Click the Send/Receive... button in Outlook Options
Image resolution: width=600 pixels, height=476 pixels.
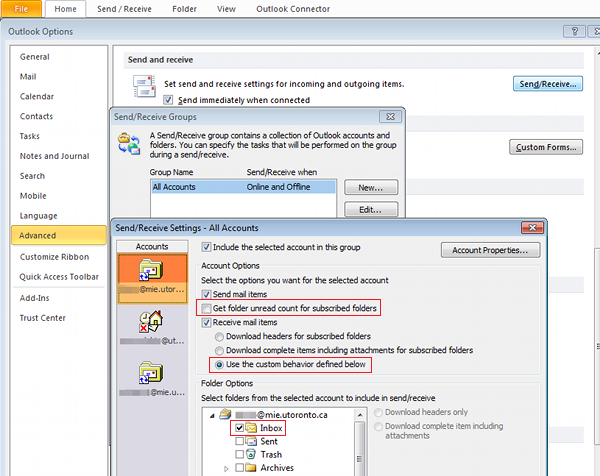(548, 84)
